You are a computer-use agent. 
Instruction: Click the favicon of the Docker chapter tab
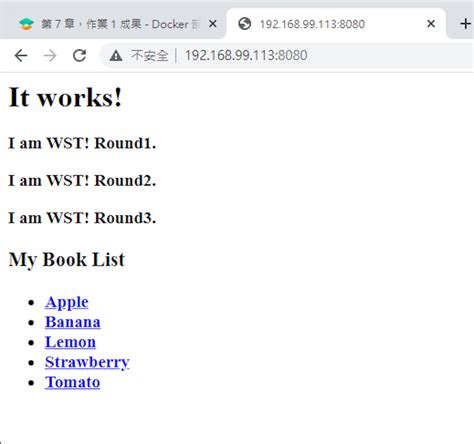pyautogui.click(x=26, y=24)
